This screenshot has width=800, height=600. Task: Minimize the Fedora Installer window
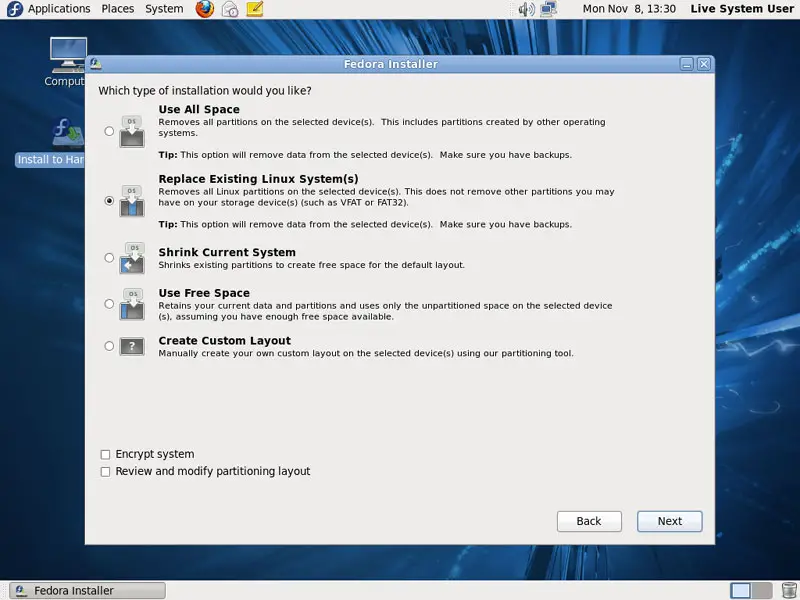coord(686,64)
